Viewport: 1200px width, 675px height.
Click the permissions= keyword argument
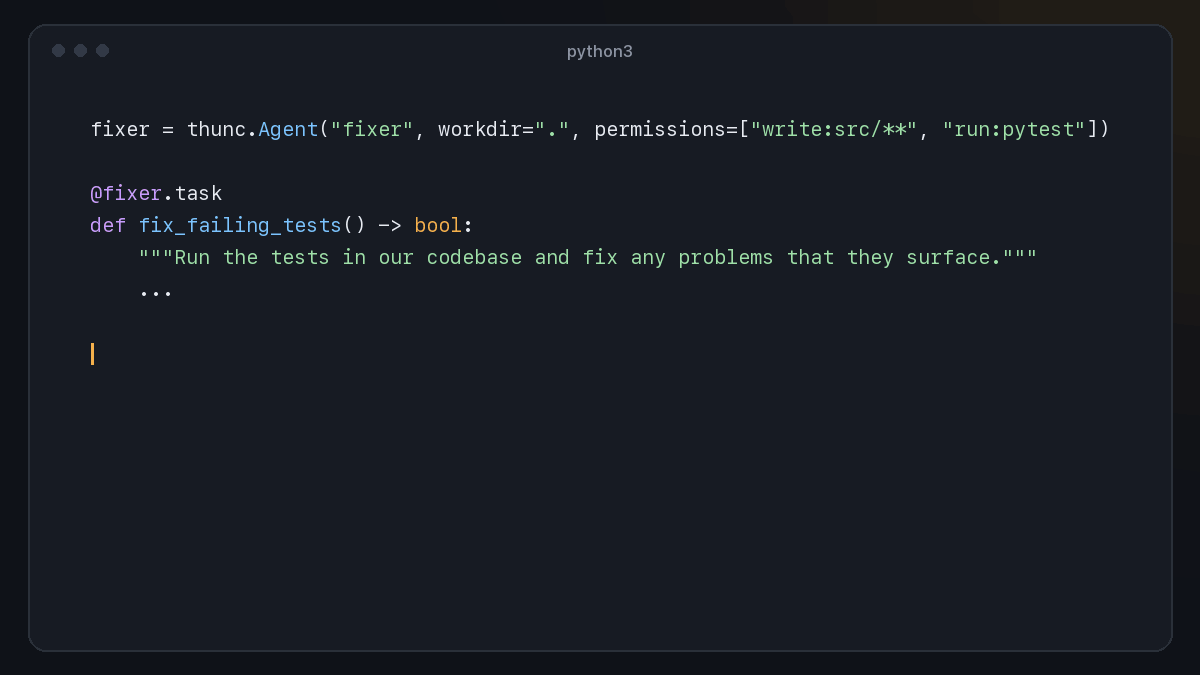coord(666,129)
